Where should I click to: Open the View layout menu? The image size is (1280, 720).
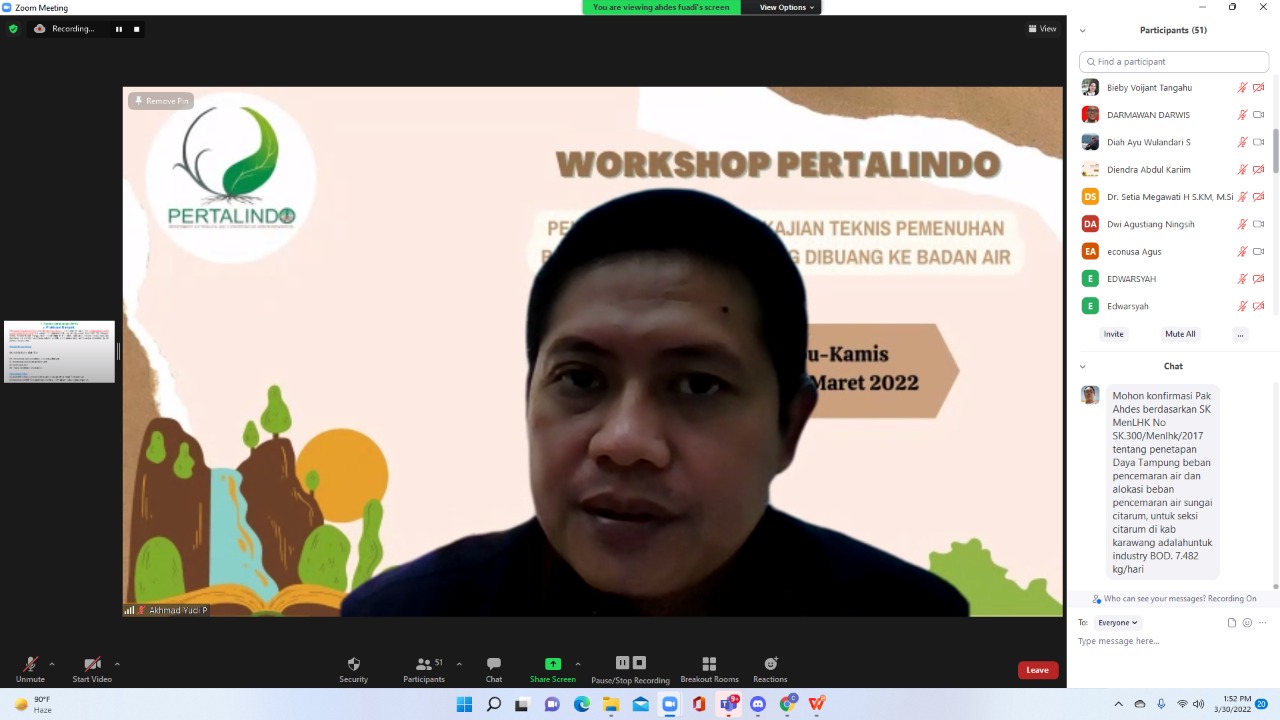click(x=1042, y=29)
